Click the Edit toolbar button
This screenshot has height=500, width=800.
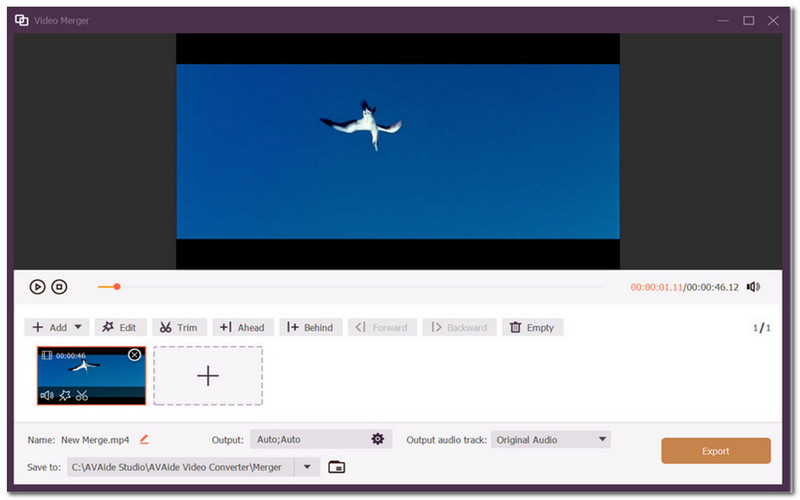click(x=119, y=327)
